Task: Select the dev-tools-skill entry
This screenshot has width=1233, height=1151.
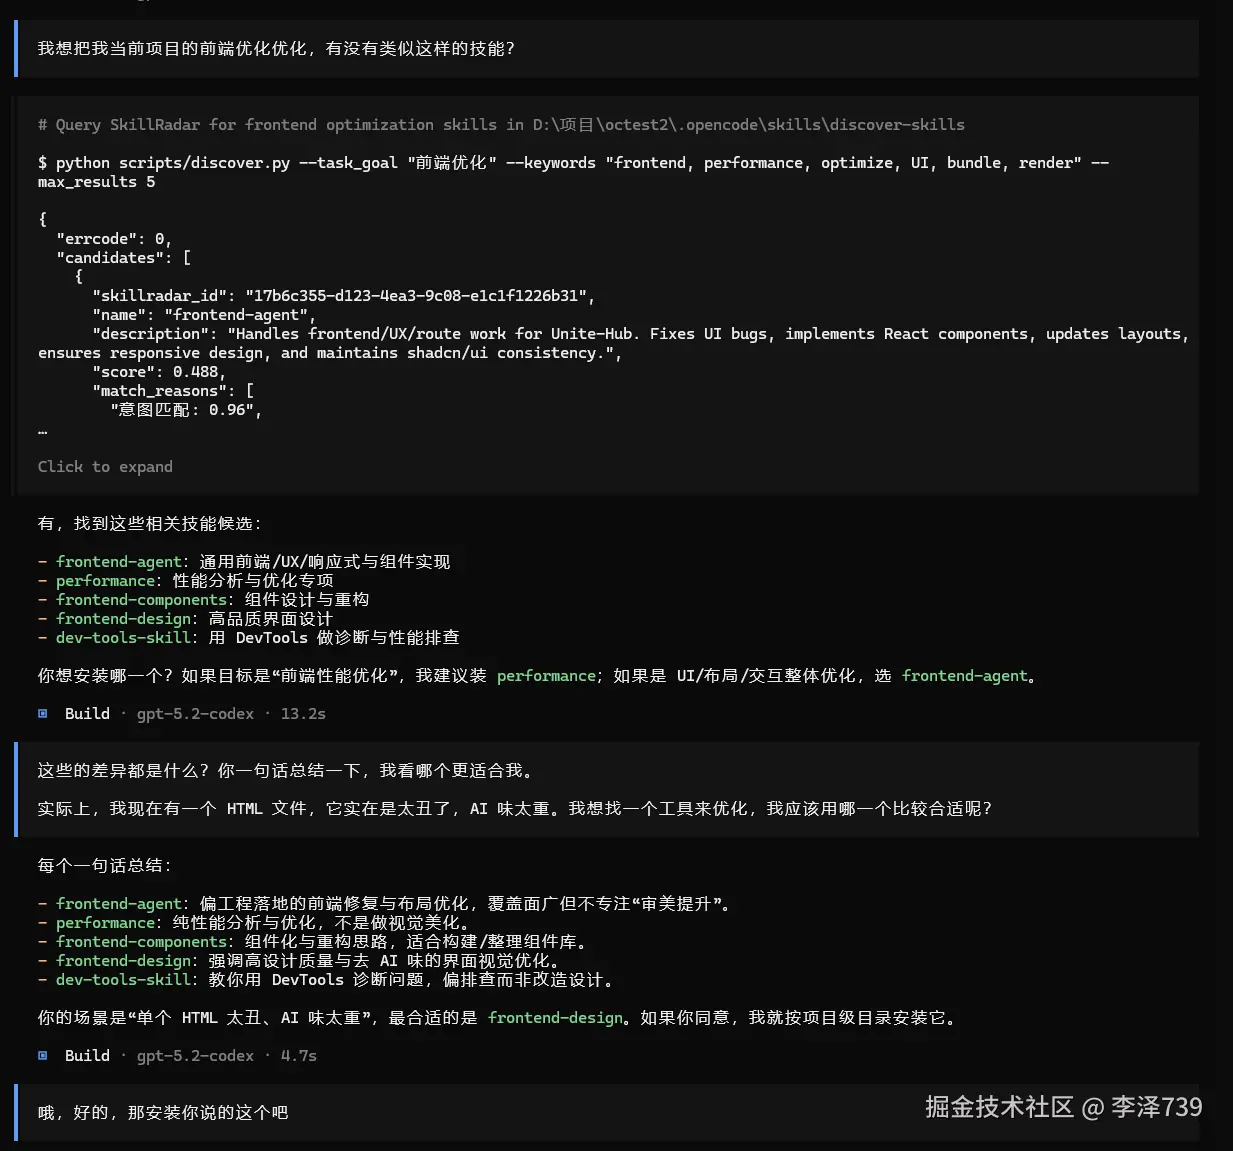Action: click(x=123, y=637)
